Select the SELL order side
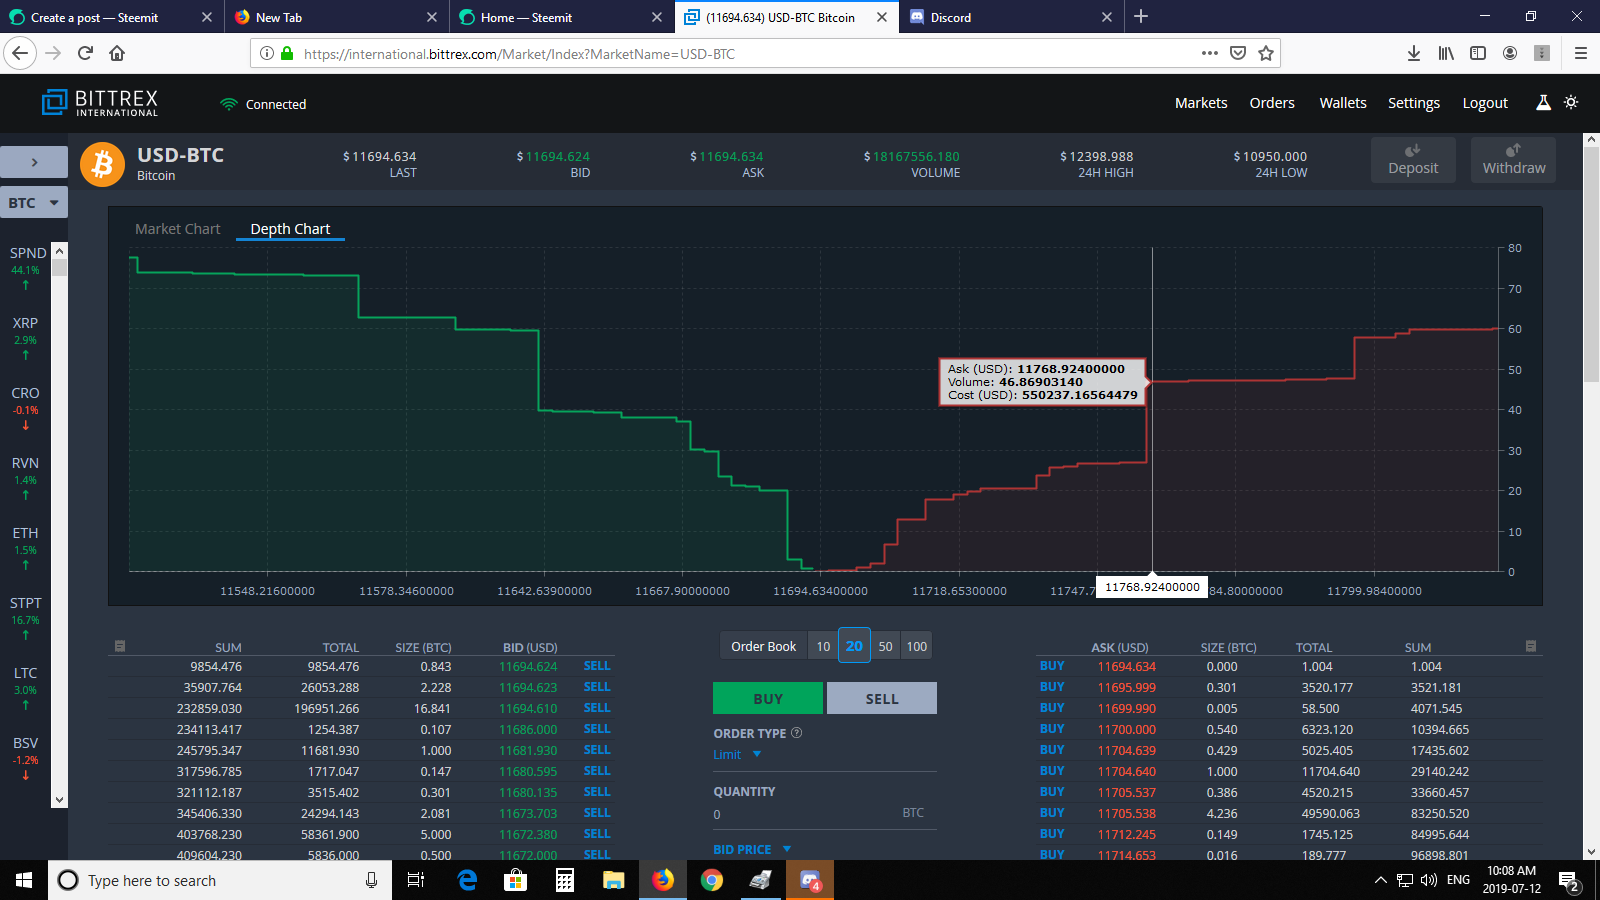This screenshot has height=900, width=1600. (882, 698)
